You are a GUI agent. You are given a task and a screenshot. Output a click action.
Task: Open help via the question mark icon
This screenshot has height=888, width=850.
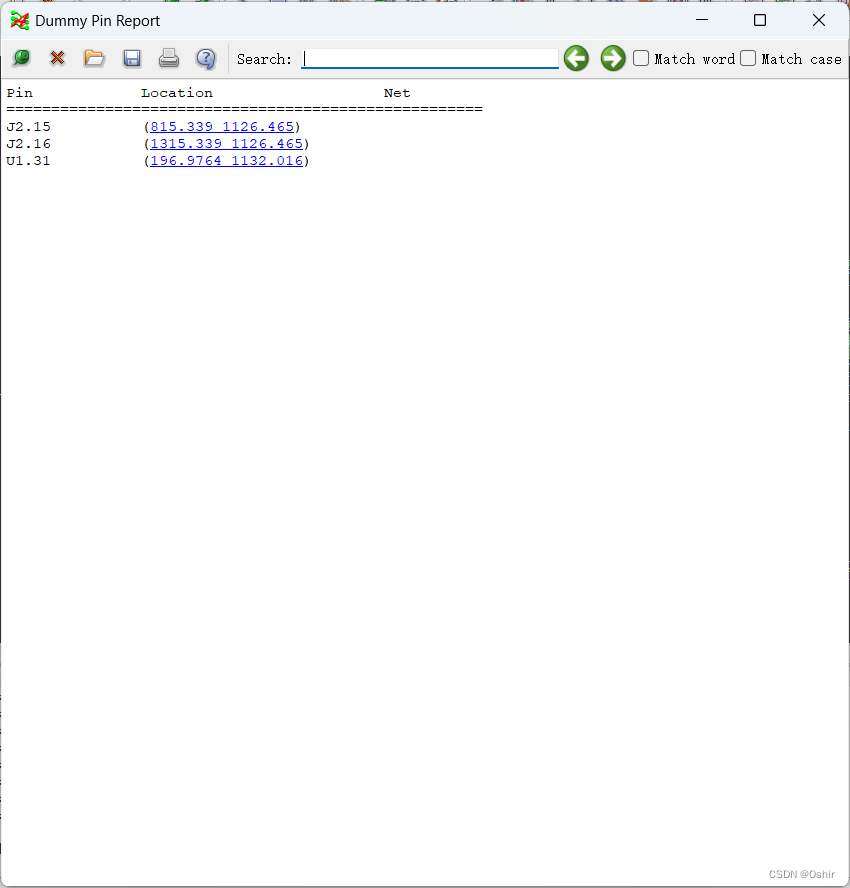click(x=206, y=58)
